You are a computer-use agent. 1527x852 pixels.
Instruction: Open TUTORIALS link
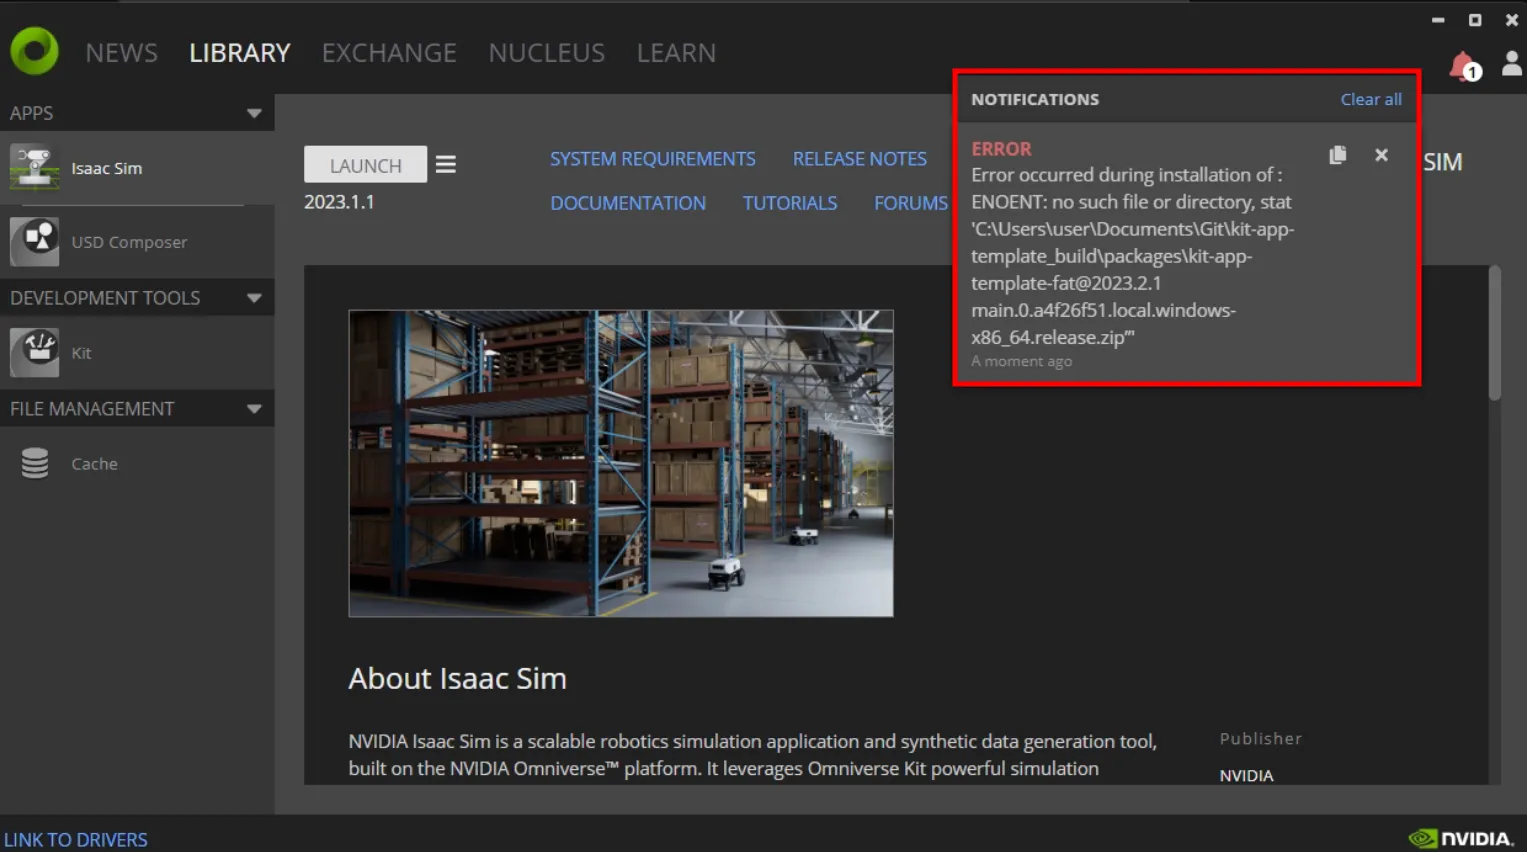790,203
